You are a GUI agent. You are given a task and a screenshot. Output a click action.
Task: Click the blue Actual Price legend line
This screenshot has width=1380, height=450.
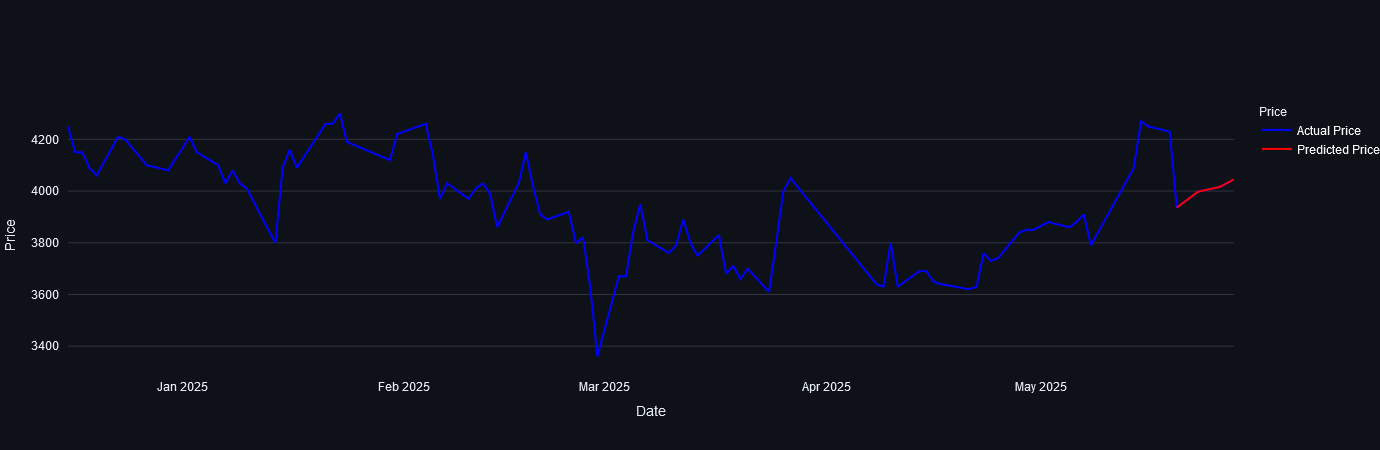click(1277, 131)
